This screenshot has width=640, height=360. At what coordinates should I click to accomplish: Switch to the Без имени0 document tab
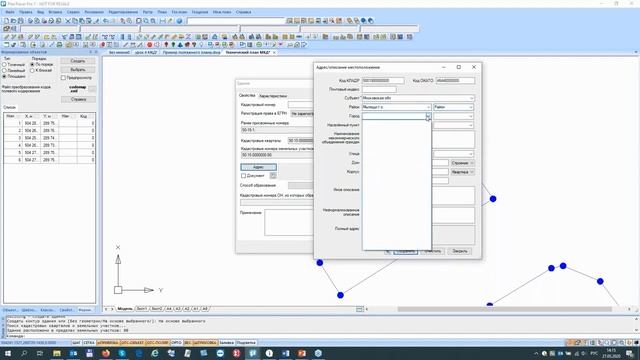click(119, 53)
